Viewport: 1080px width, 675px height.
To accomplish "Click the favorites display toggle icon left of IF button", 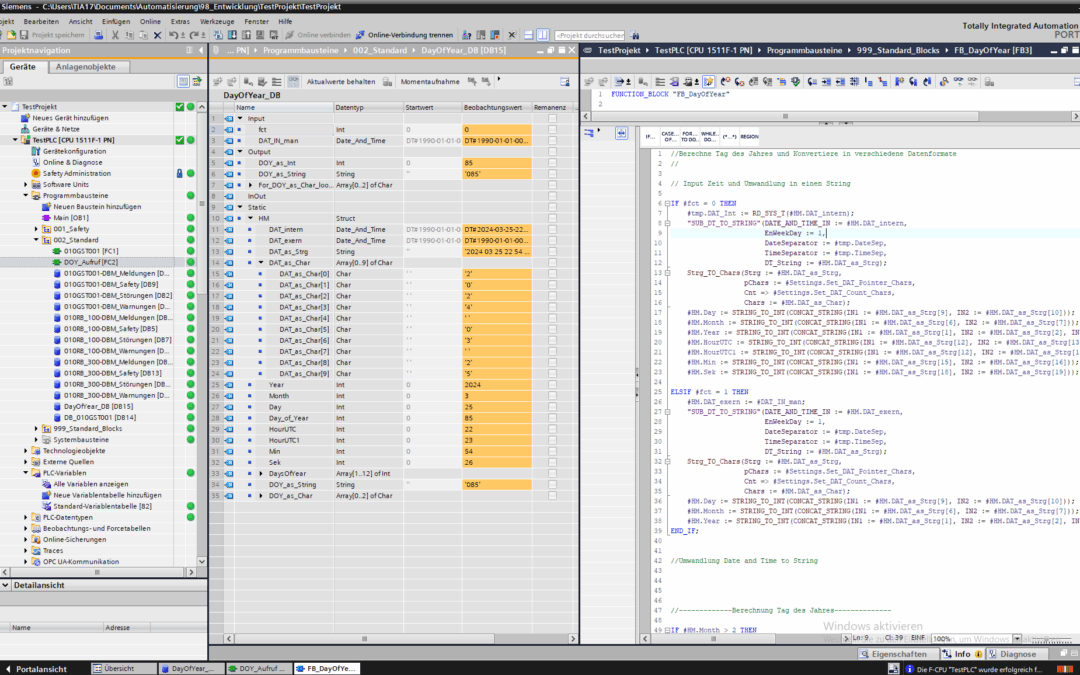I will [621, 133].
